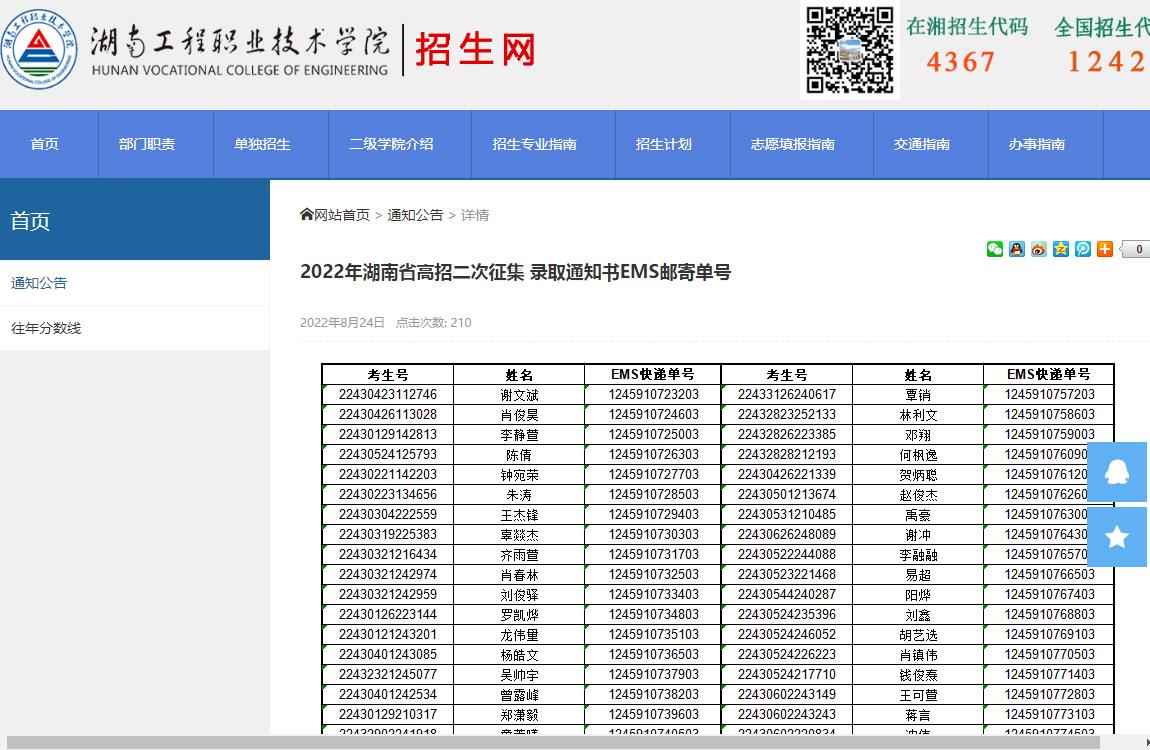The width and height of the screenshot is (1150, 750).
Task: Click the first EMS快递单号 column header
Action: pos(653,375)
